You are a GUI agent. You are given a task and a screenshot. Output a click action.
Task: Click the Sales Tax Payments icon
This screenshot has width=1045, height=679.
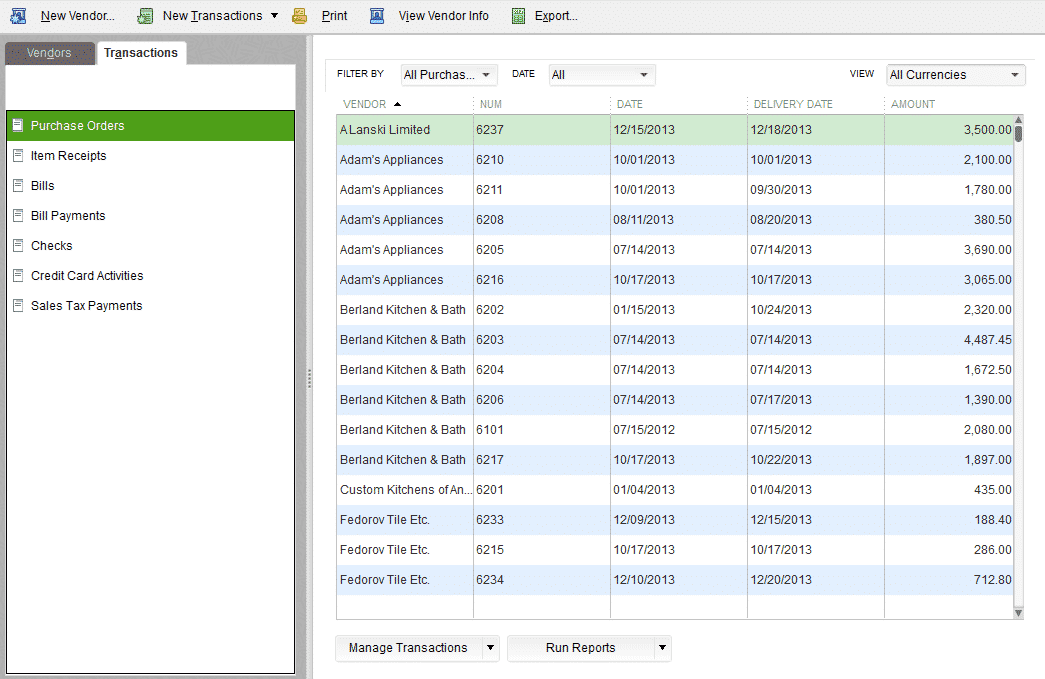coord(19,305)
